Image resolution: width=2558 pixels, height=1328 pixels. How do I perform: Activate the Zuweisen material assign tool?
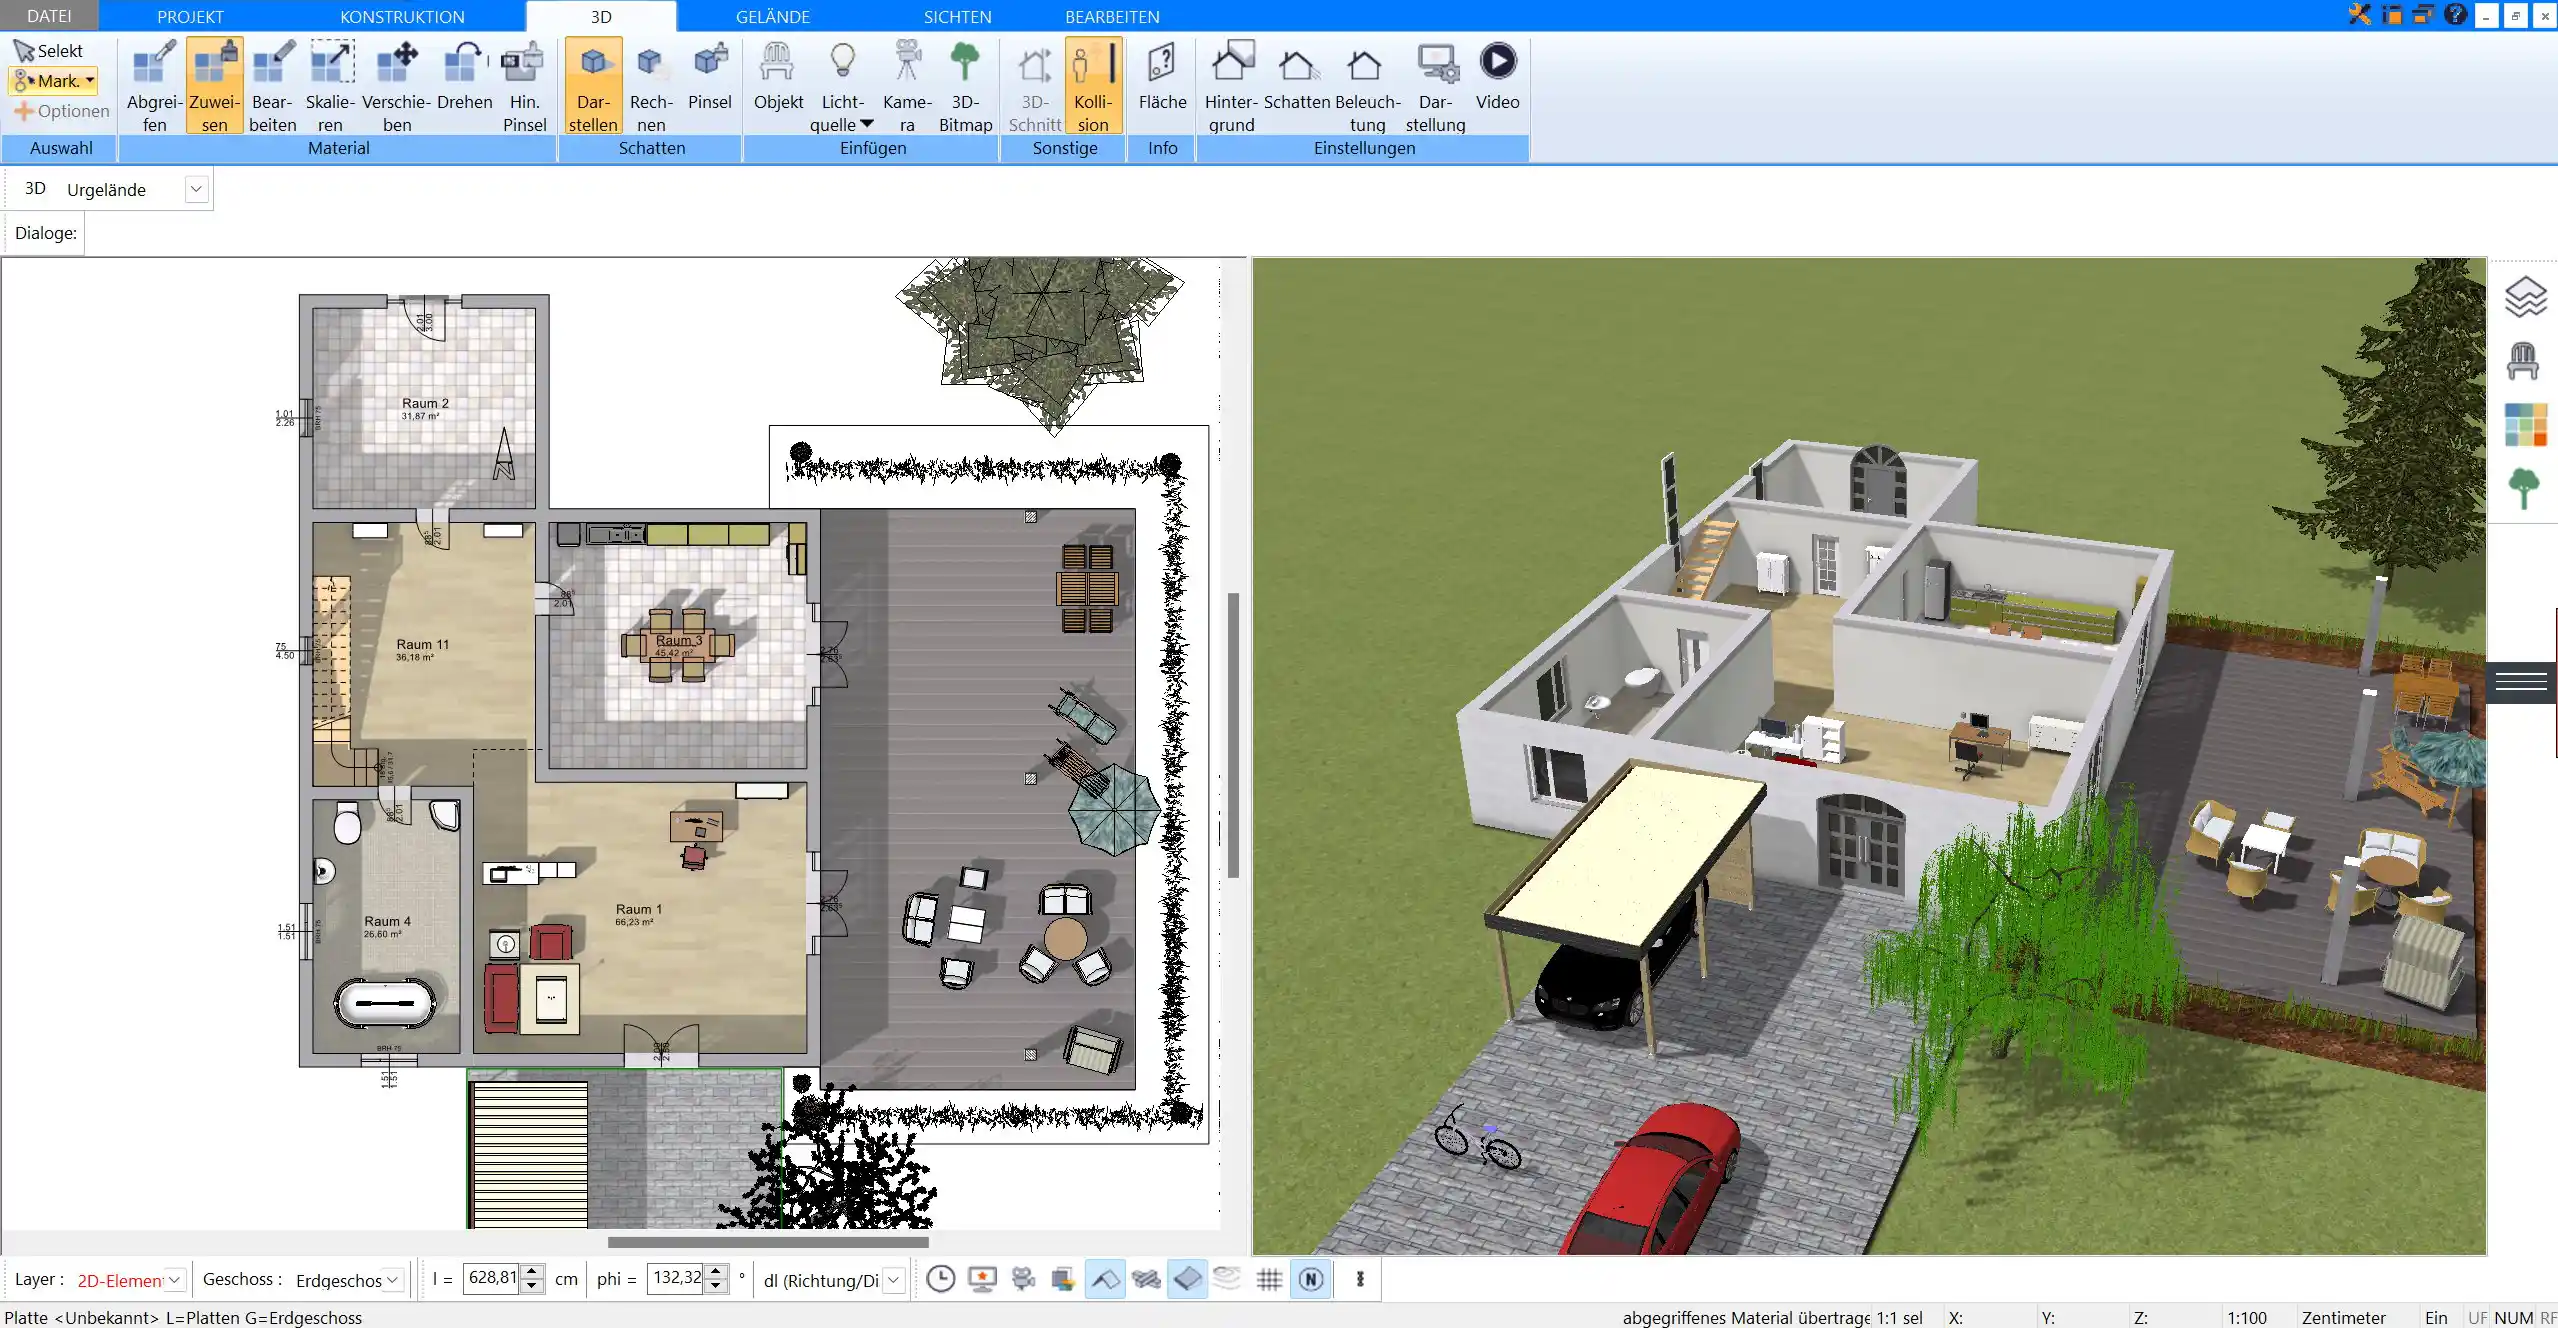pos(214,86)
